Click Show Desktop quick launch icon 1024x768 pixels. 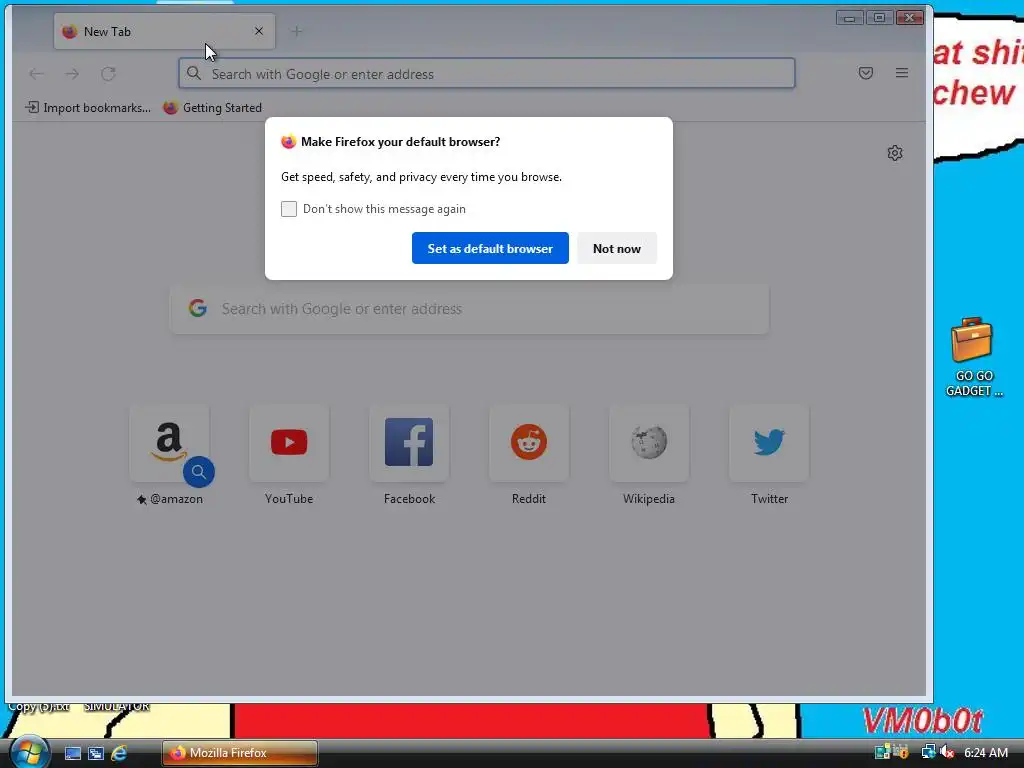tap(72, 753)
